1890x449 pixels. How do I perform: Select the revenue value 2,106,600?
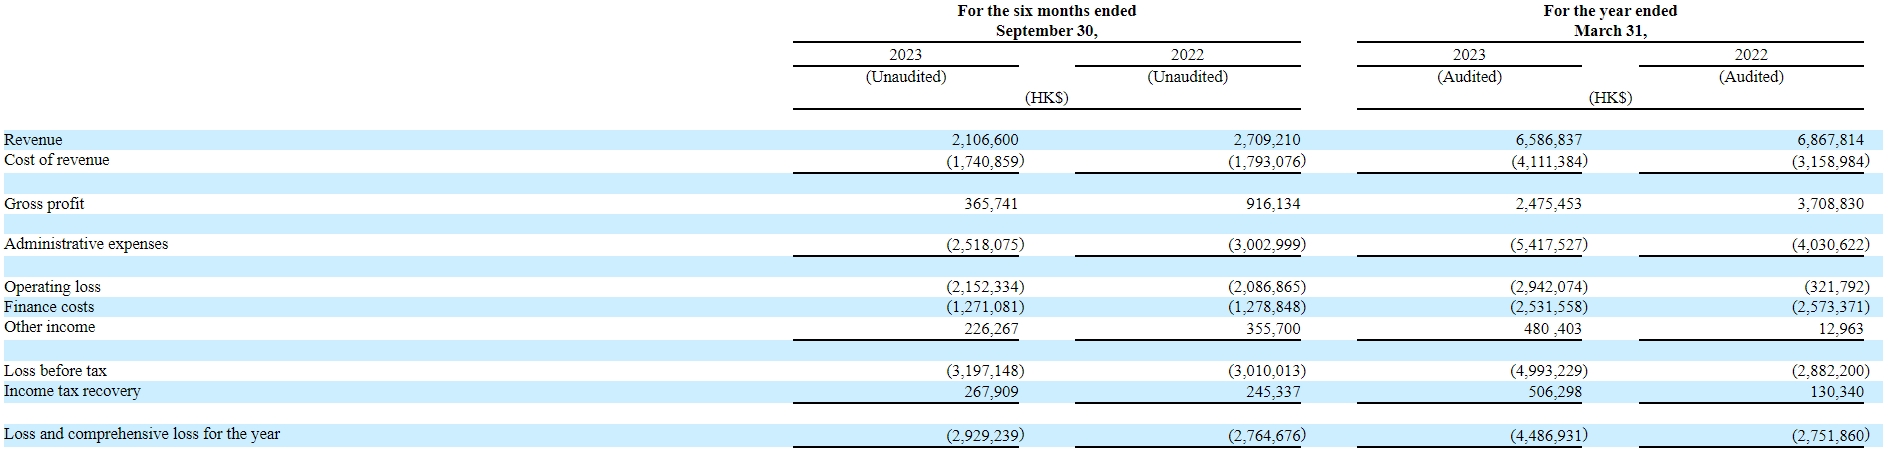(984, 140)
